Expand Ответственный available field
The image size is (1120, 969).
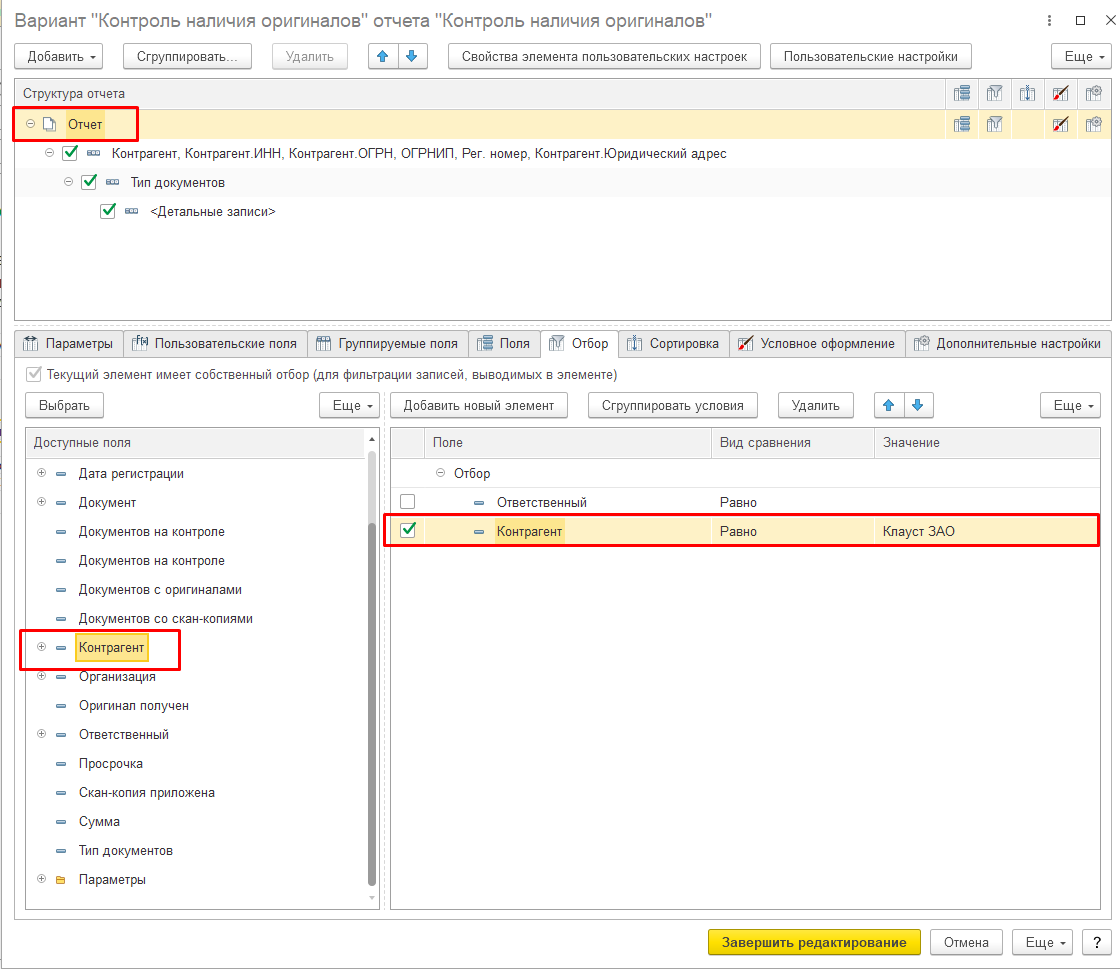[x=41, y=734]
